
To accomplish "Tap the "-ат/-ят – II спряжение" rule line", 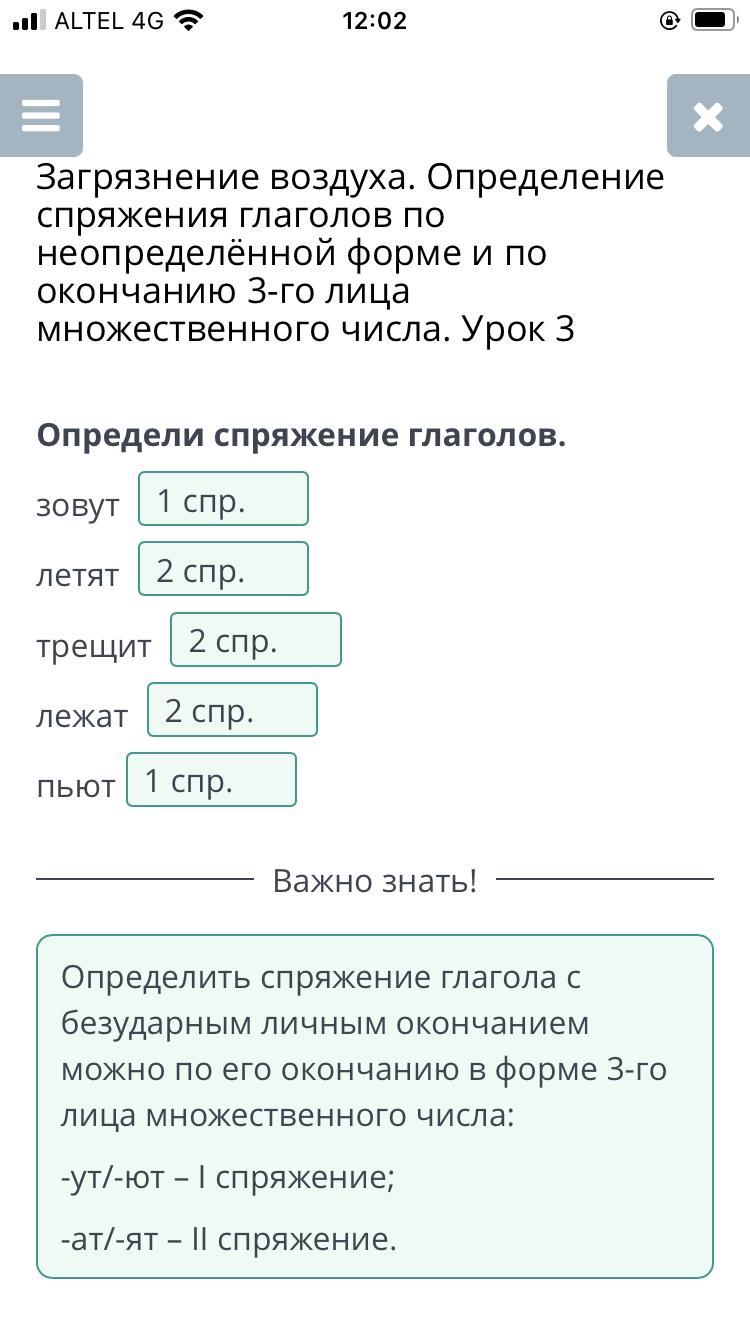I will tap(229, 1239).
